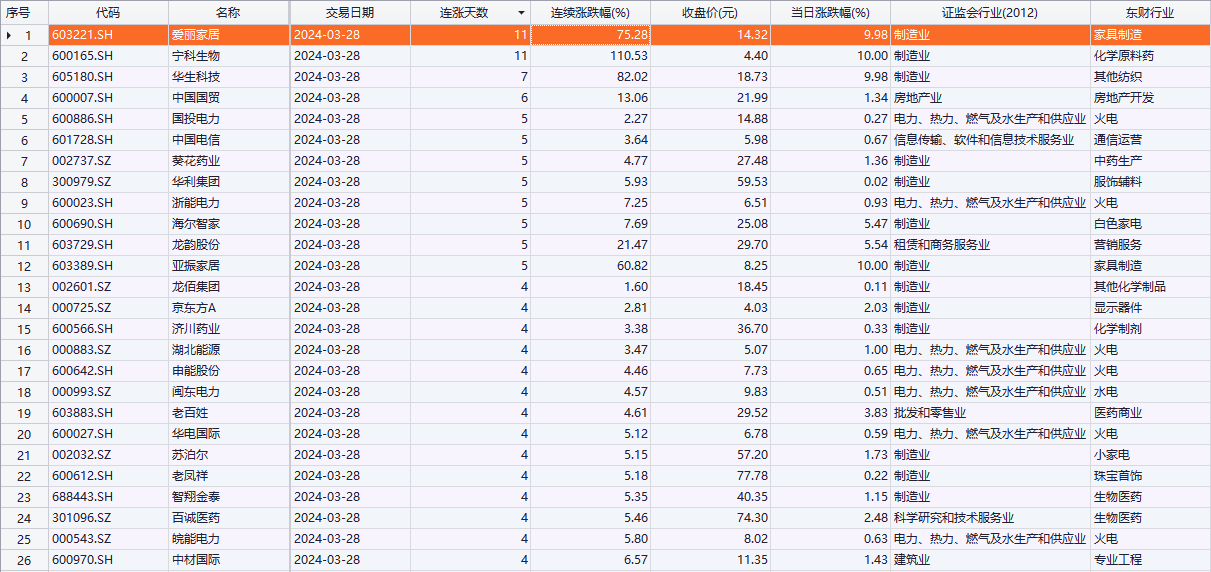This screenshot has height=572, width=1211.
Task: Click the 交易日期 column header
Action: point(349,13)
